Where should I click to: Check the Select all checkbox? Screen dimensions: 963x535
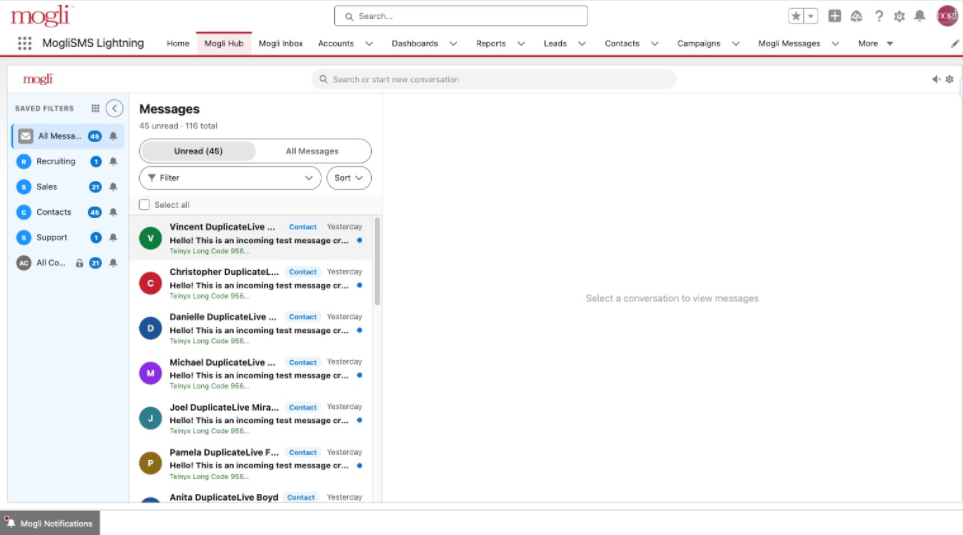144,205
